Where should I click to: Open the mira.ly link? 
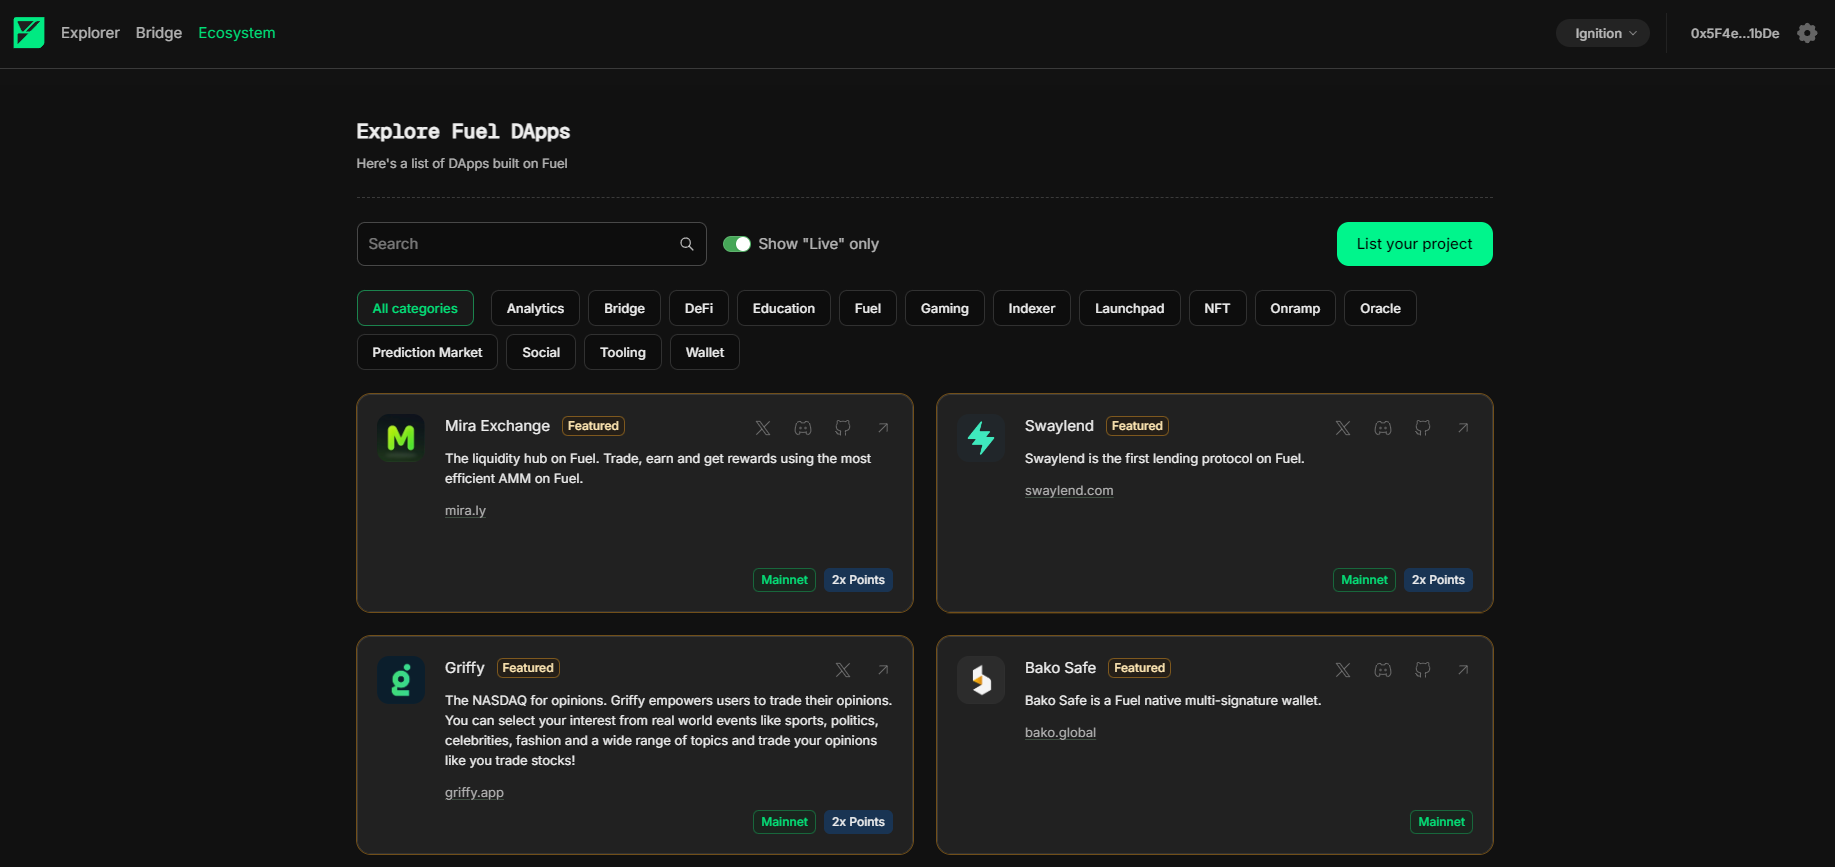(465, 510)
